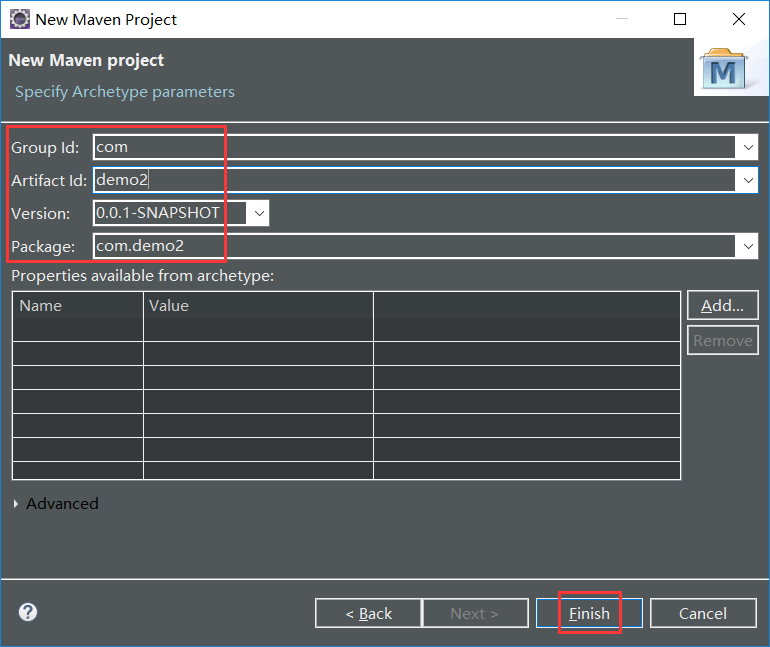Click Finish to create the project
The image size is (770, 647).
[589, 613]
